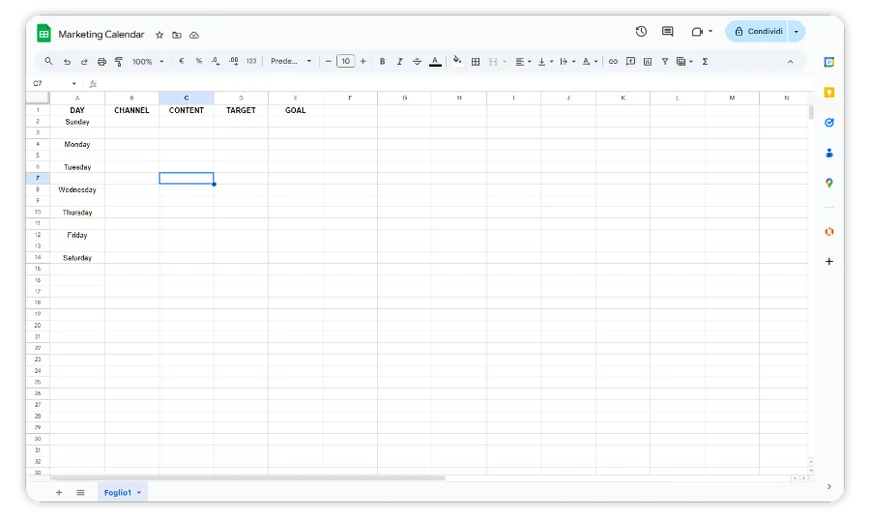Image resolution: width=870 pixels, height=517 pixels.
Task: Move the document to a folder
Action: pyautogui.click(x=176, y=35)
